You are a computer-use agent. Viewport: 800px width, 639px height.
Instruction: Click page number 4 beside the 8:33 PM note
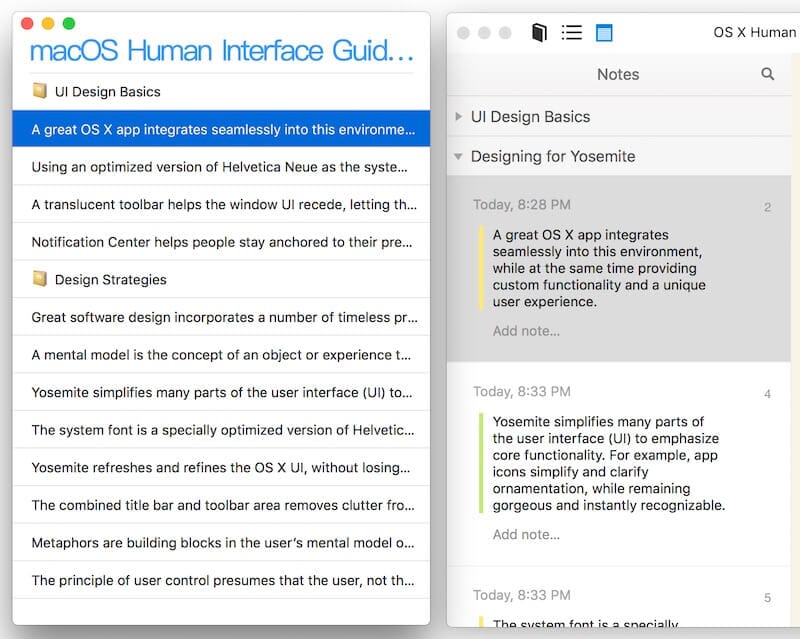tap(767, 394)
